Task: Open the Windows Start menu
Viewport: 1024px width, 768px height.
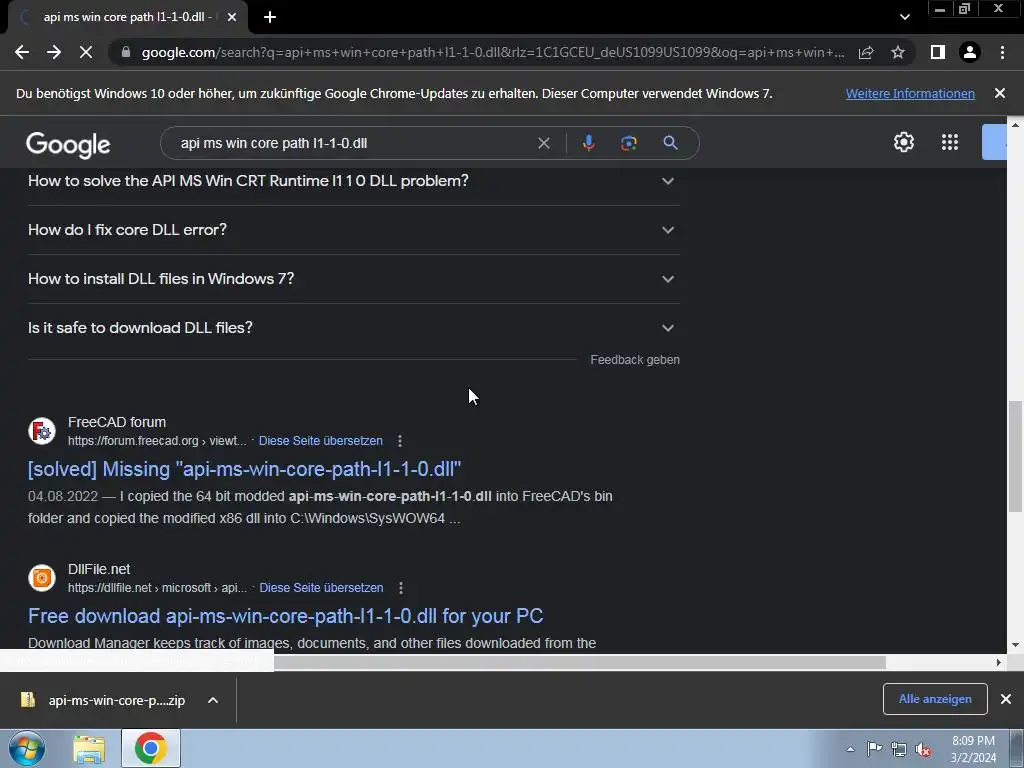Action: [27, 748]
